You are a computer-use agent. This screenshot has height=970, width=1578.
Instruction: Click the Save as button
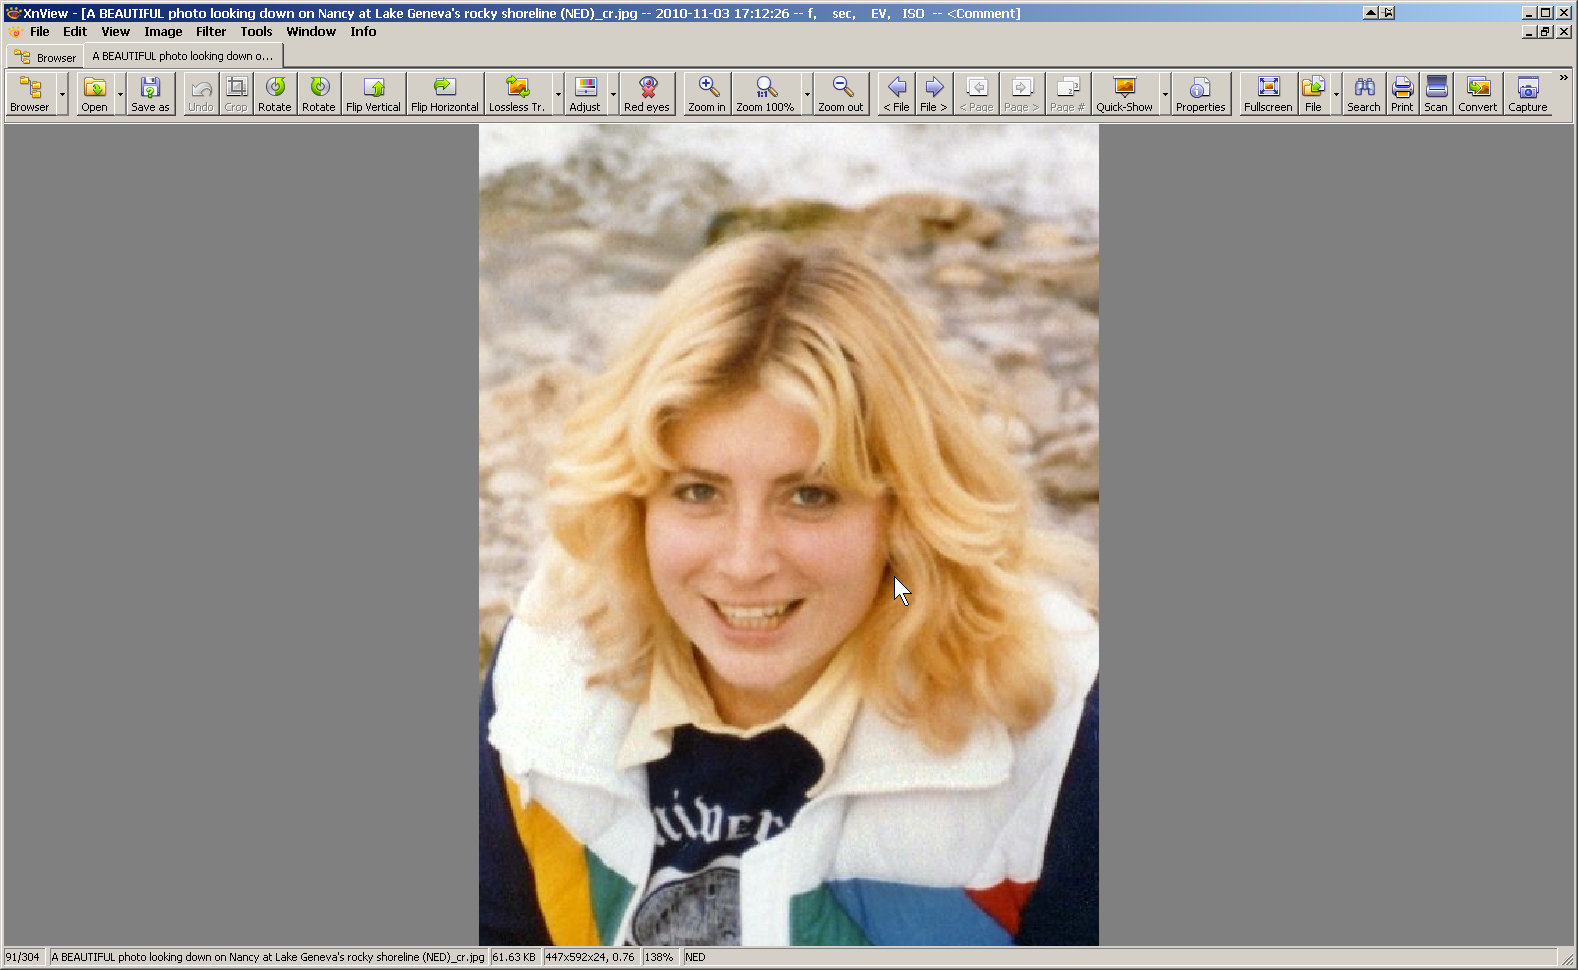pyautogui.click(x=150, y=94)
